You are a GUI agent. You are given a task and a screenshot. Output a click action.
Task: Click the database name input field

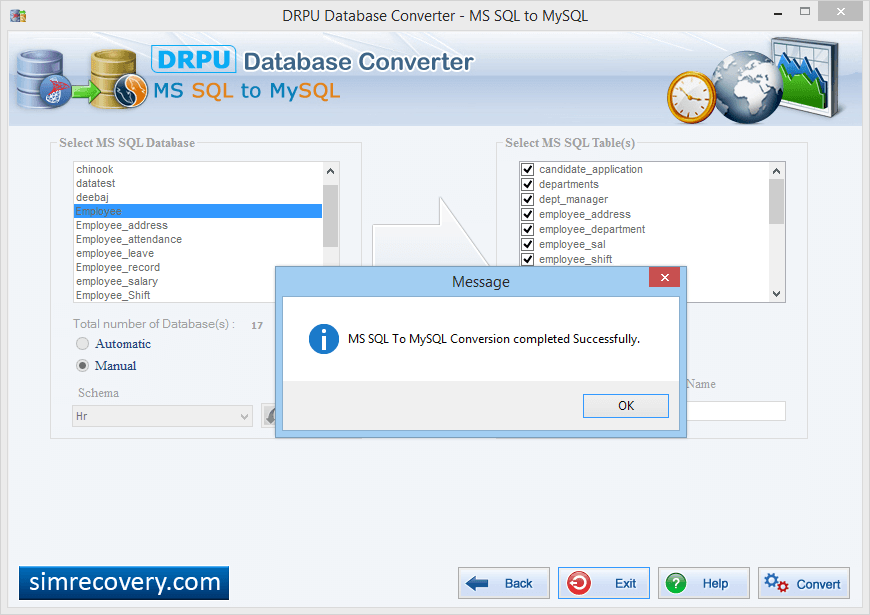coord(736,411)
